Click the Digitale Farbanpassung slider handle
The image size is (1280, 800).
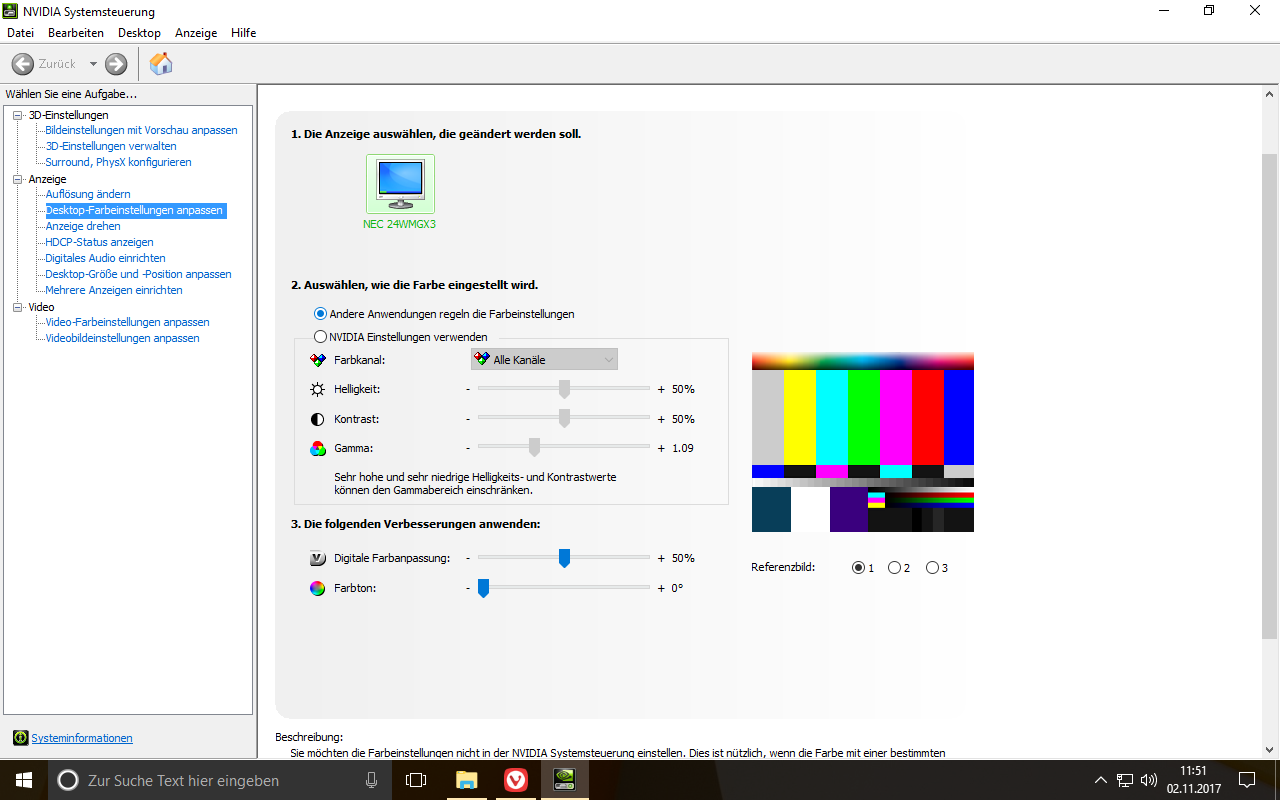click(x=564, y=558)
